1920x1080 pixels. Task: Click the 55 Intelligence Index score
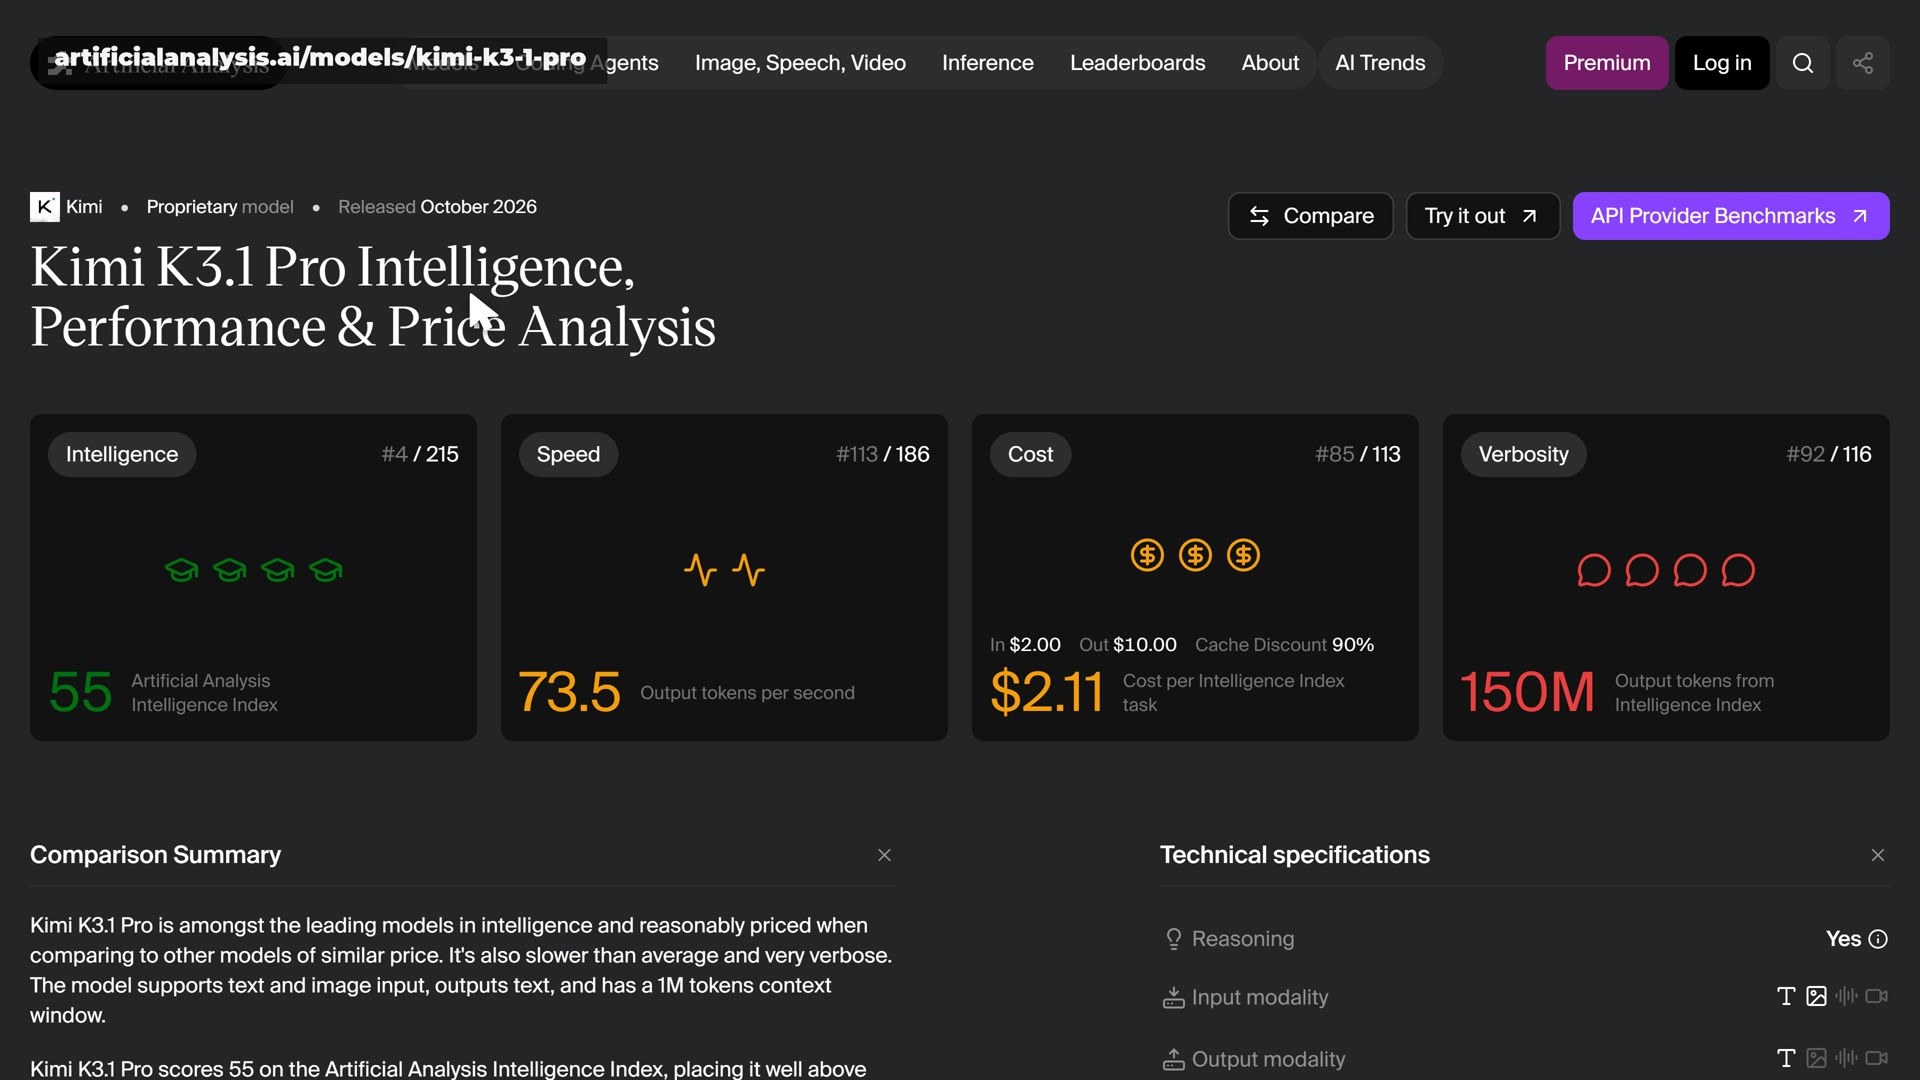coord(80,692)
